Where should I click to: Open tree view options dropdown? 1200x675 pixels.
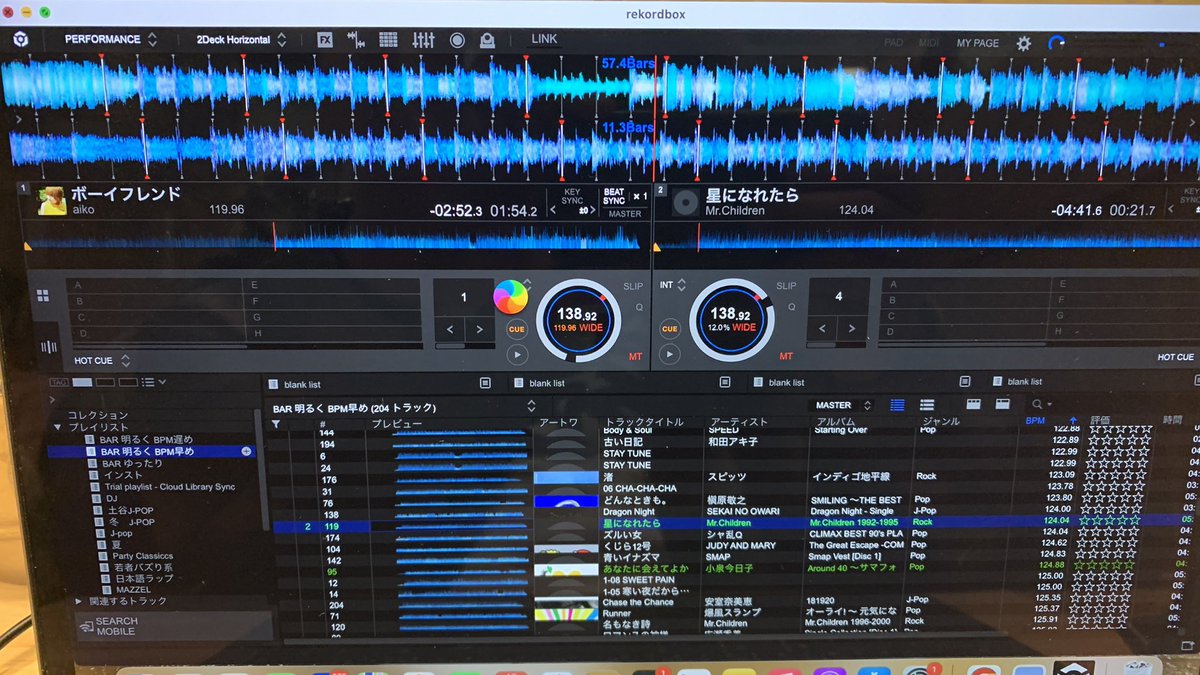click(152, 382)
